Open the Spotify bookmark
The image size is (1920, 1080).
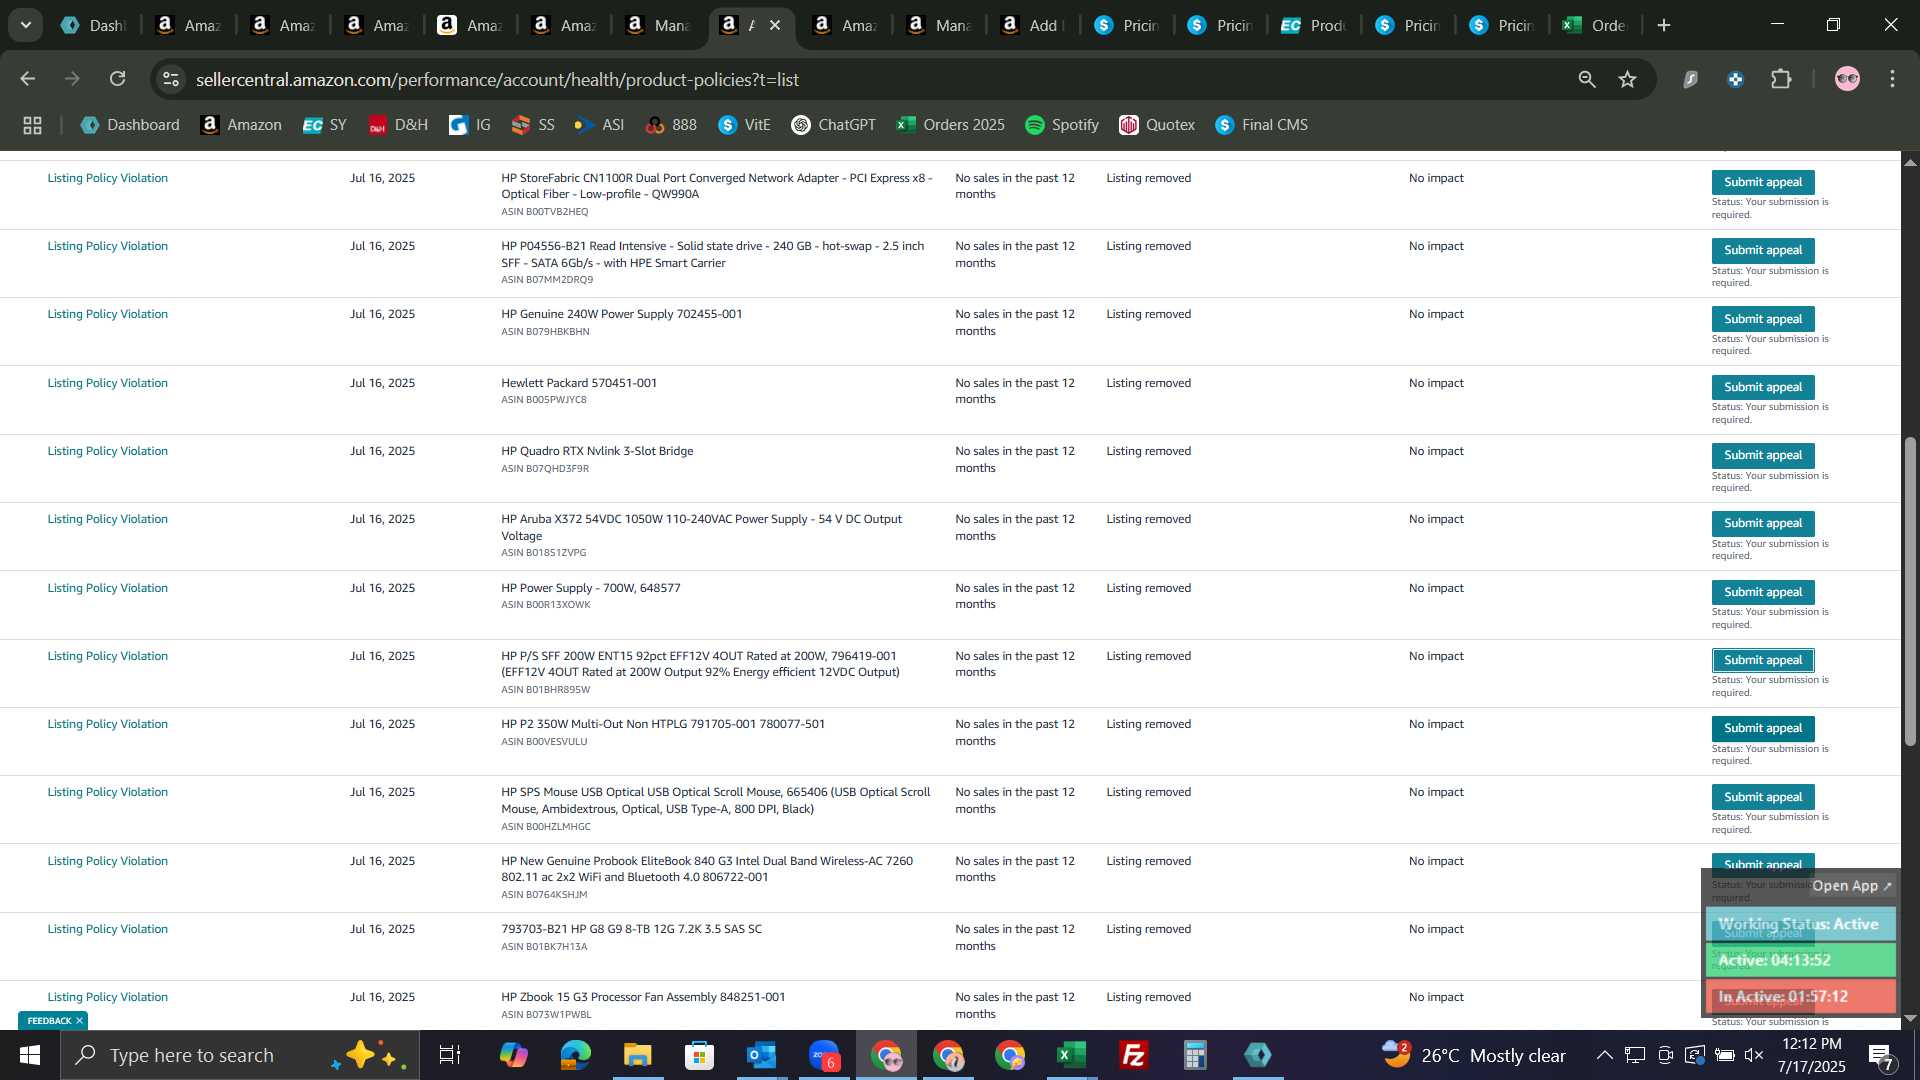pos(1062,125)
